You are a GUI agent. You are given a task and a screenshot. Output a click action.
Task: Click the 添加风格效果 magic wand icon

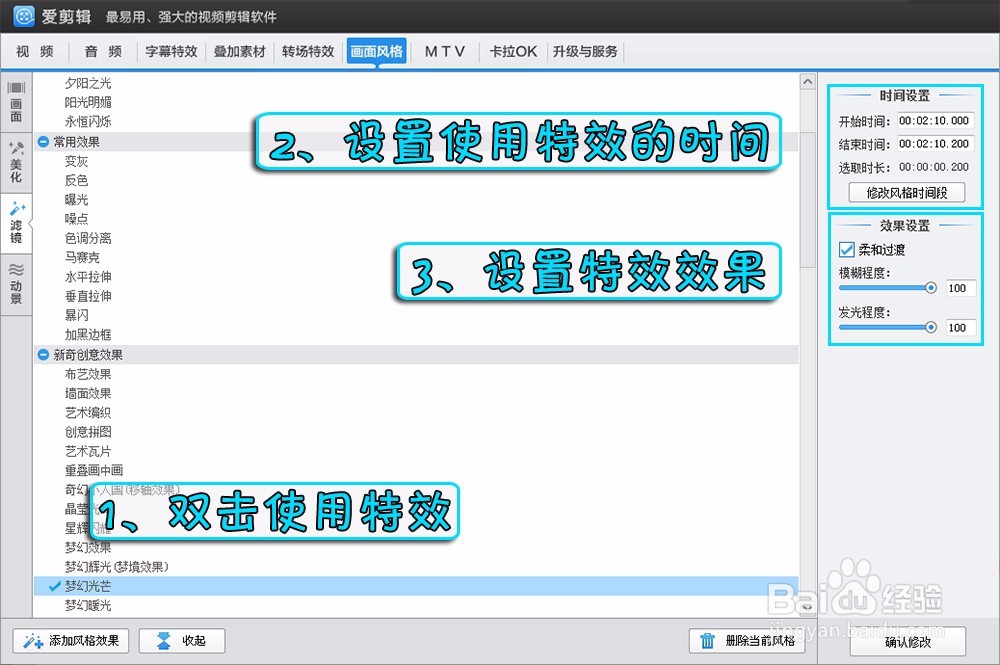(x=33, y=641)
